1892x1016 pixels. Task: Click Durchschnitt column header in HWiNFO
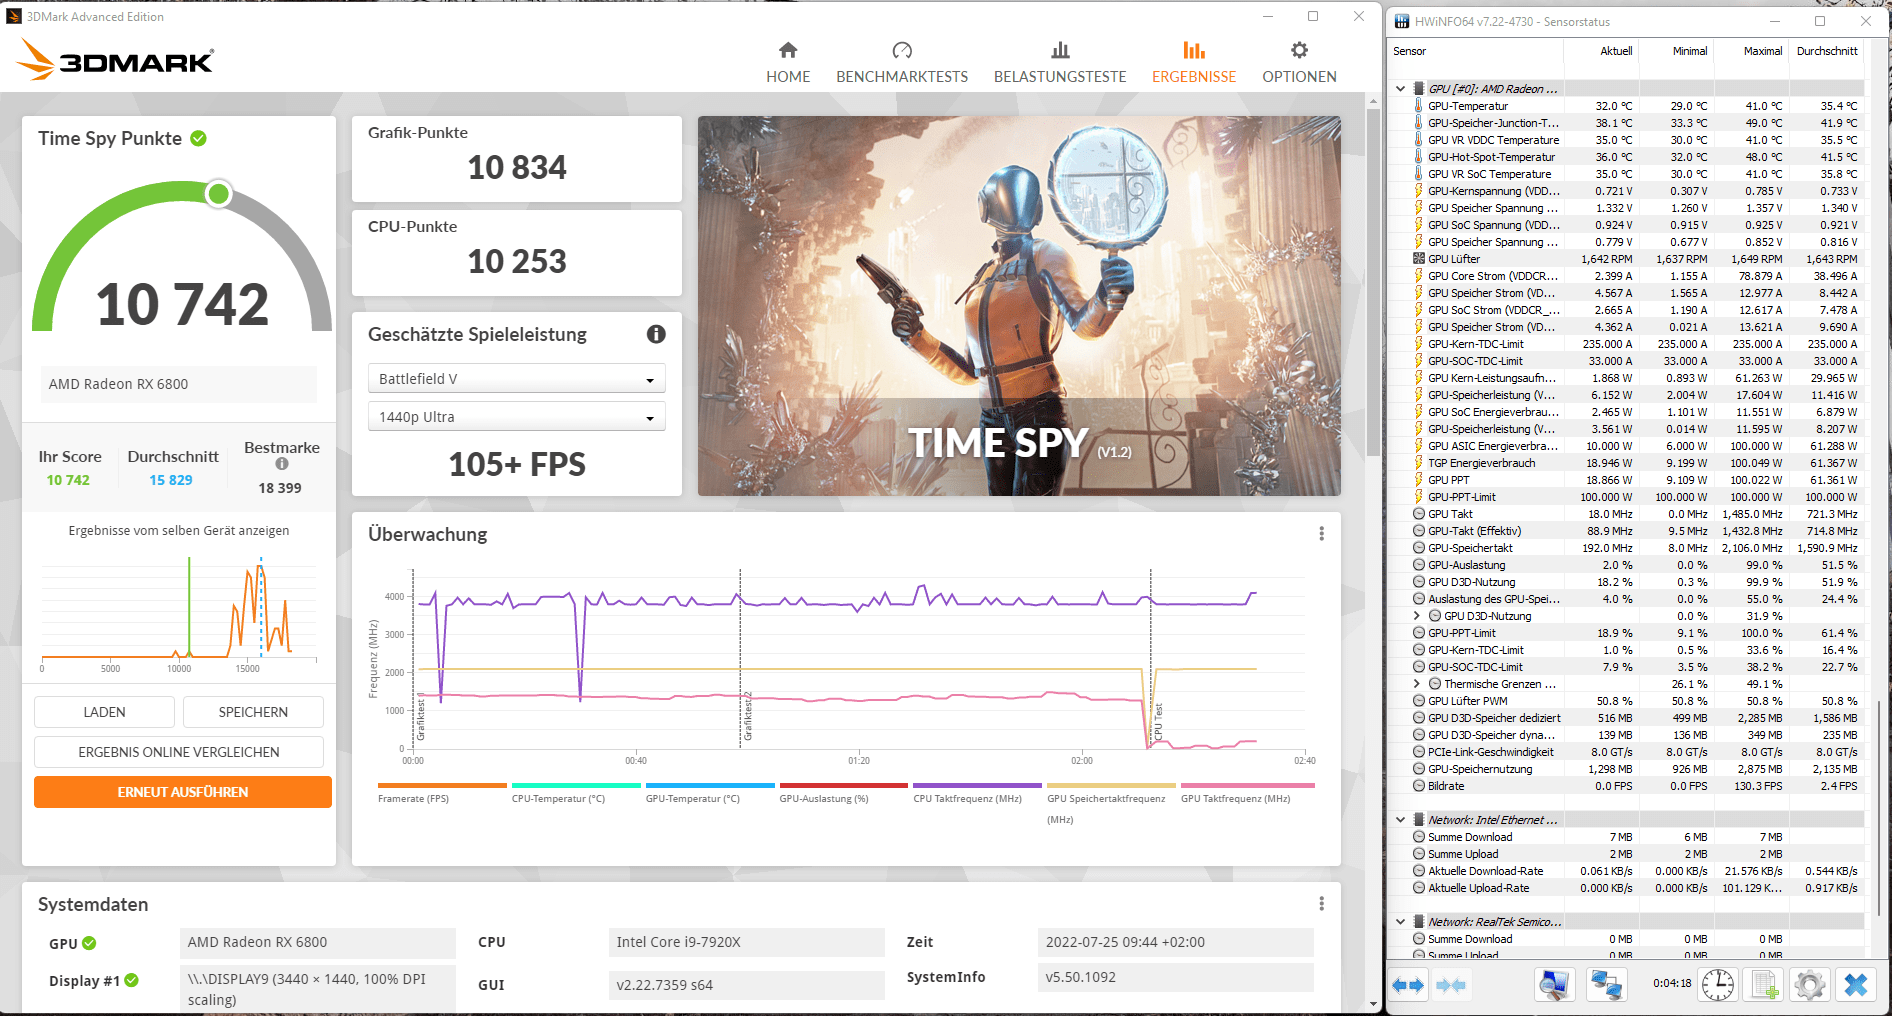(x=1826, y=51)
